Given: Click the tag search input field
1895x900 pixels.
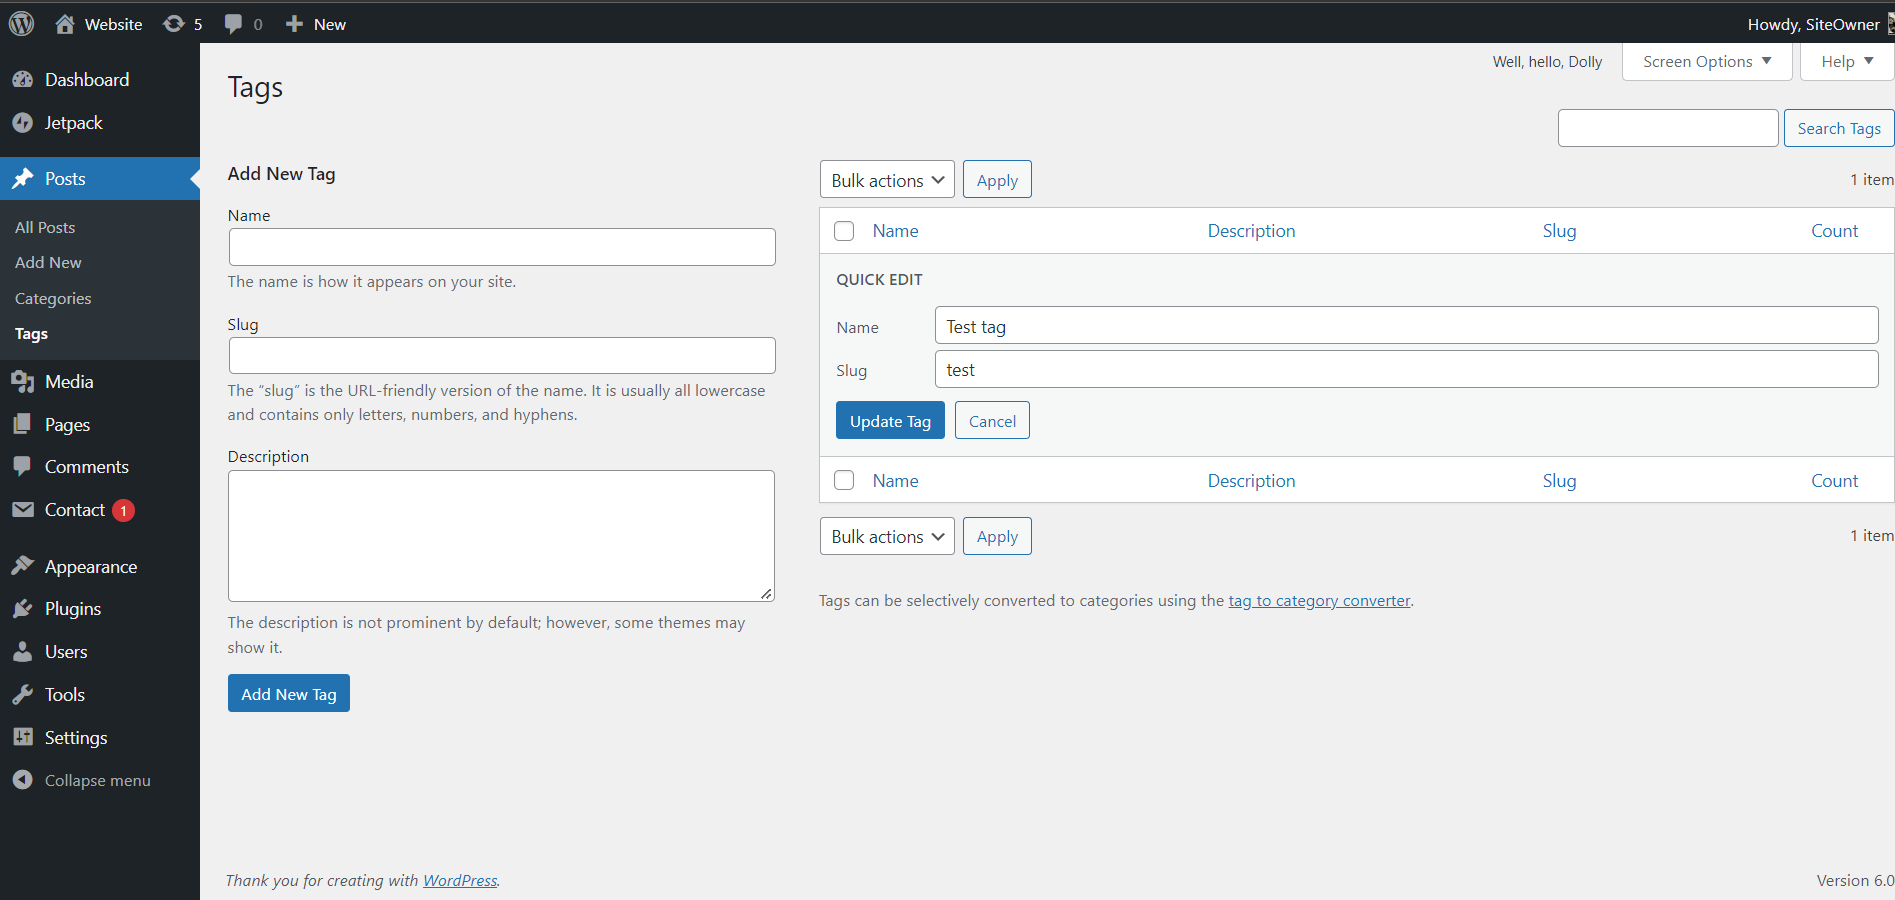Looking at the screenshot, I should (x=1667, y=128).
